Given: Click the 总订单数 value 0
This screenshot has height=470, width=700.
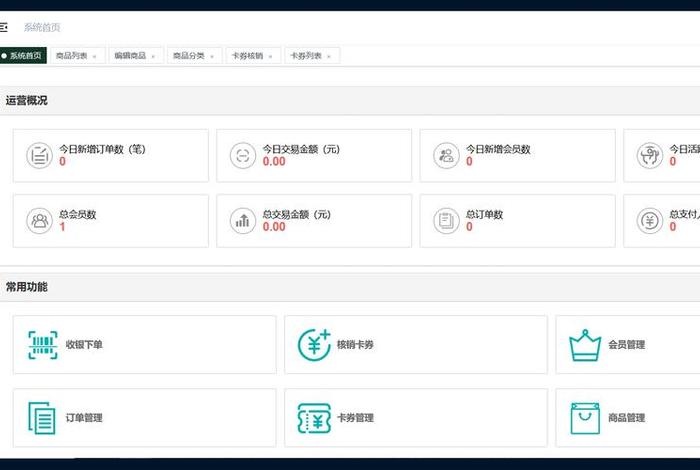Looking at the screenshot, I should [469, 227].
